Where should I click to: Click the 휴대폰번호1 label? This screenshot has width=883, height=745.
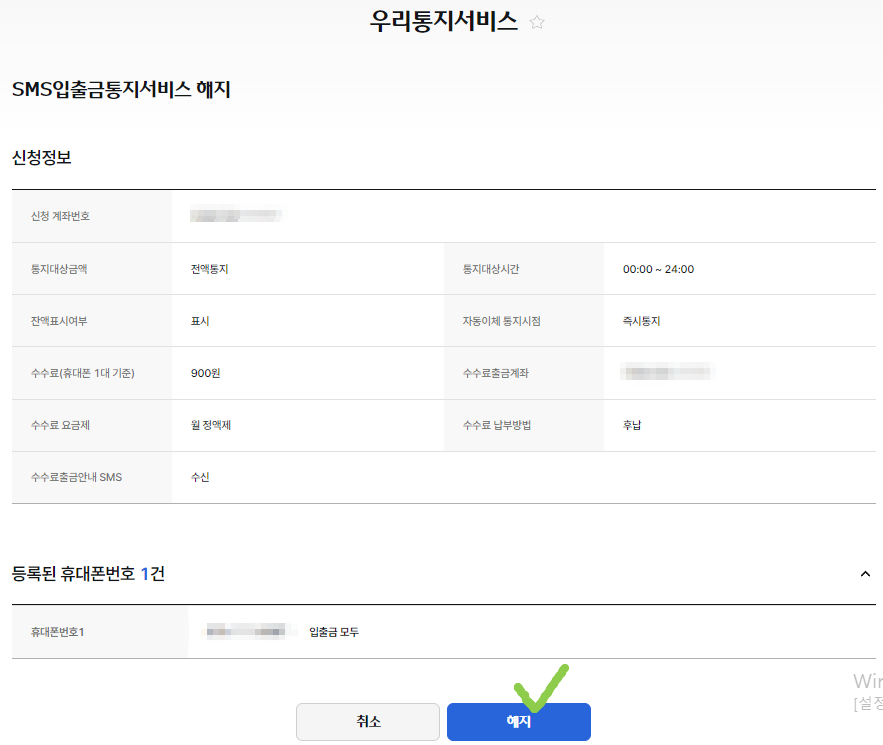[57, 632]
